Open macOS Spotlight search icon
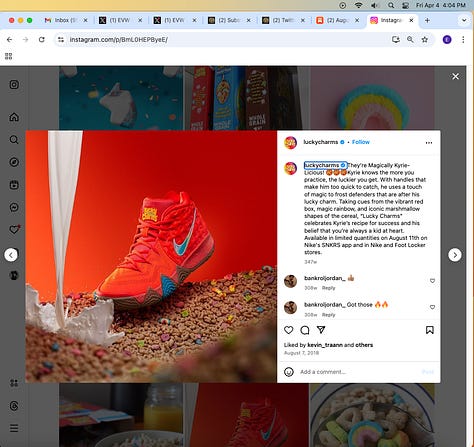This screenshot has height=447, width=474. 391,5
